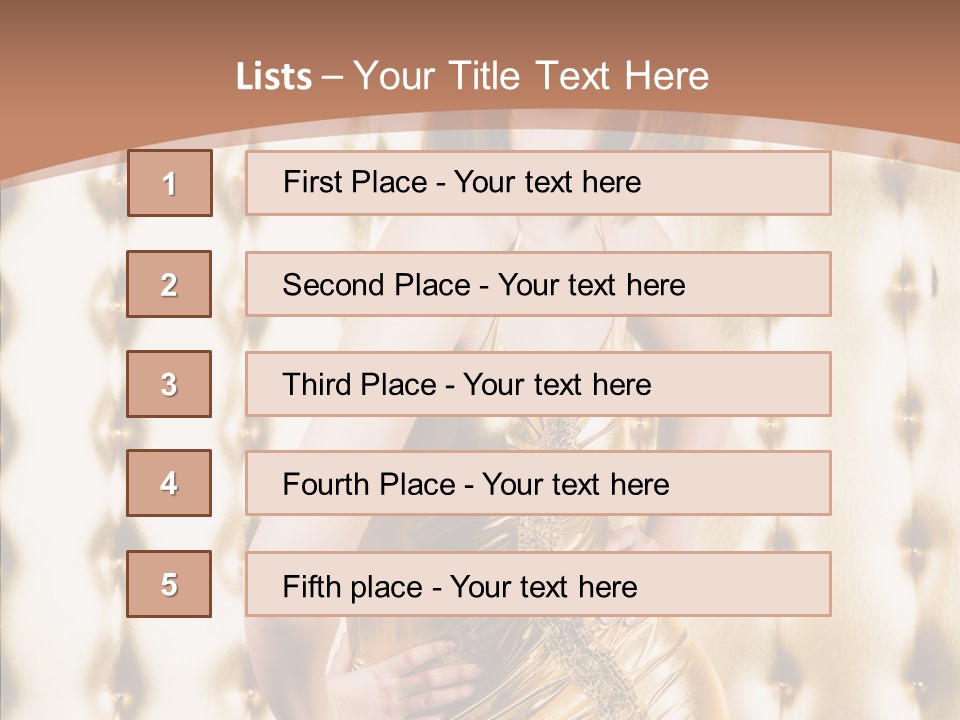Click 'Your text here' in fifth row
Screen dimensions: 960x720
543,586
